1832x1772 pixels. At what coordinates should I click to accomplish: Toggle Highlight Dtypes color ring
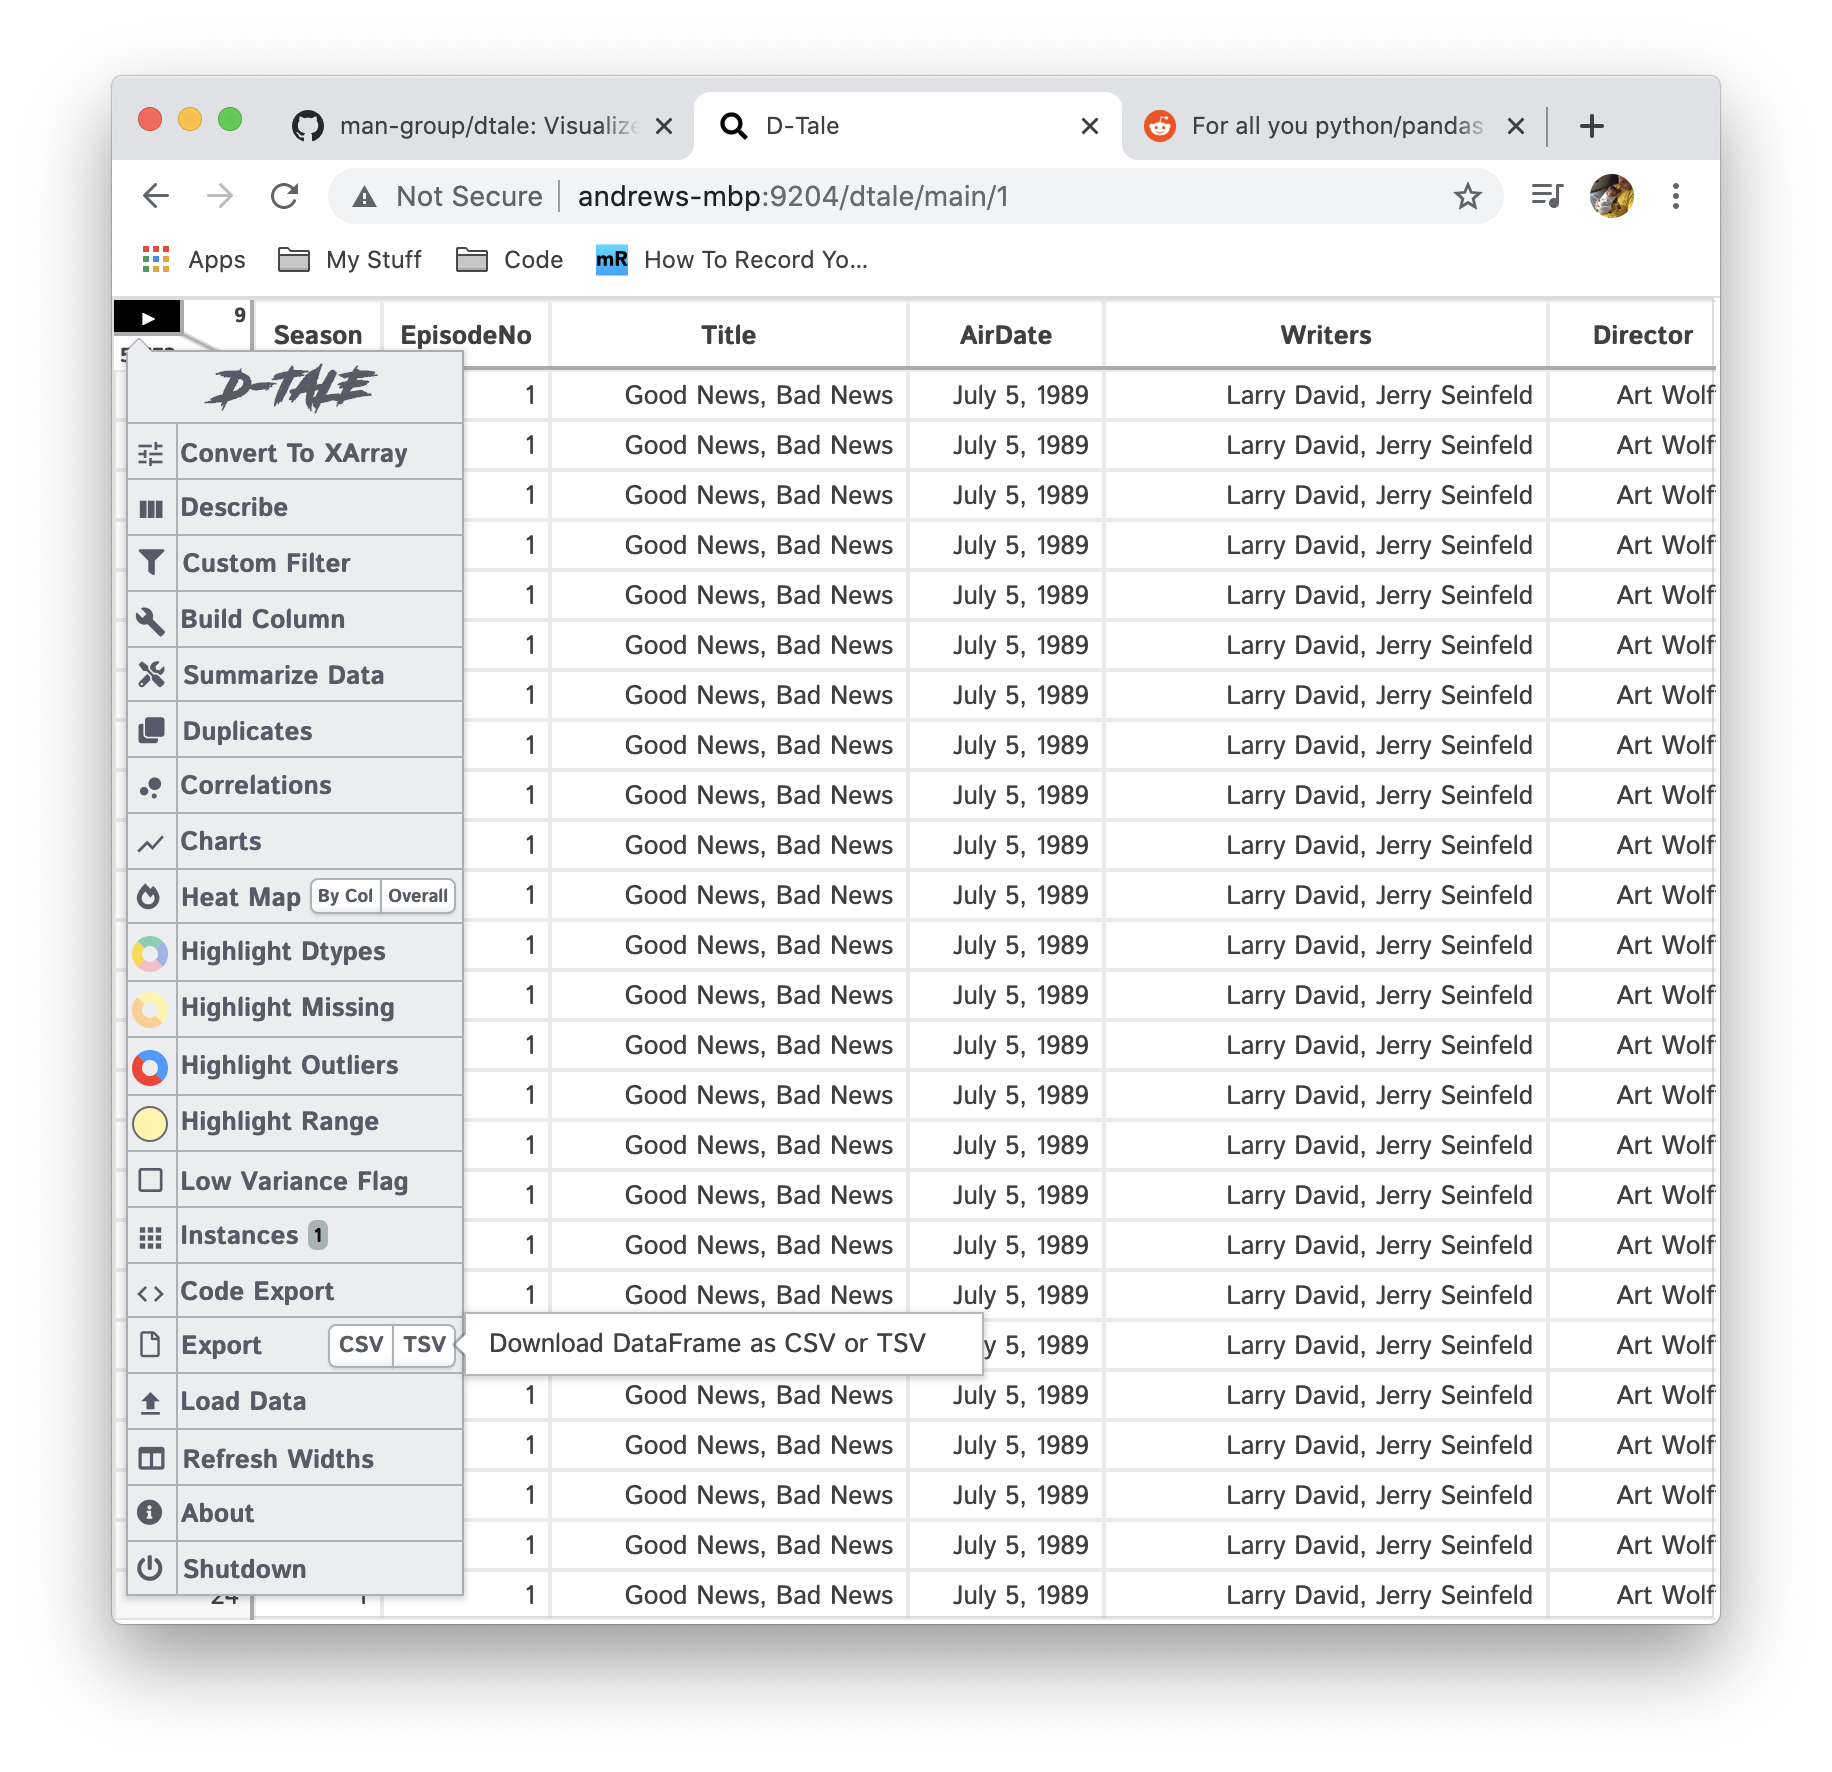coord(150,953)
